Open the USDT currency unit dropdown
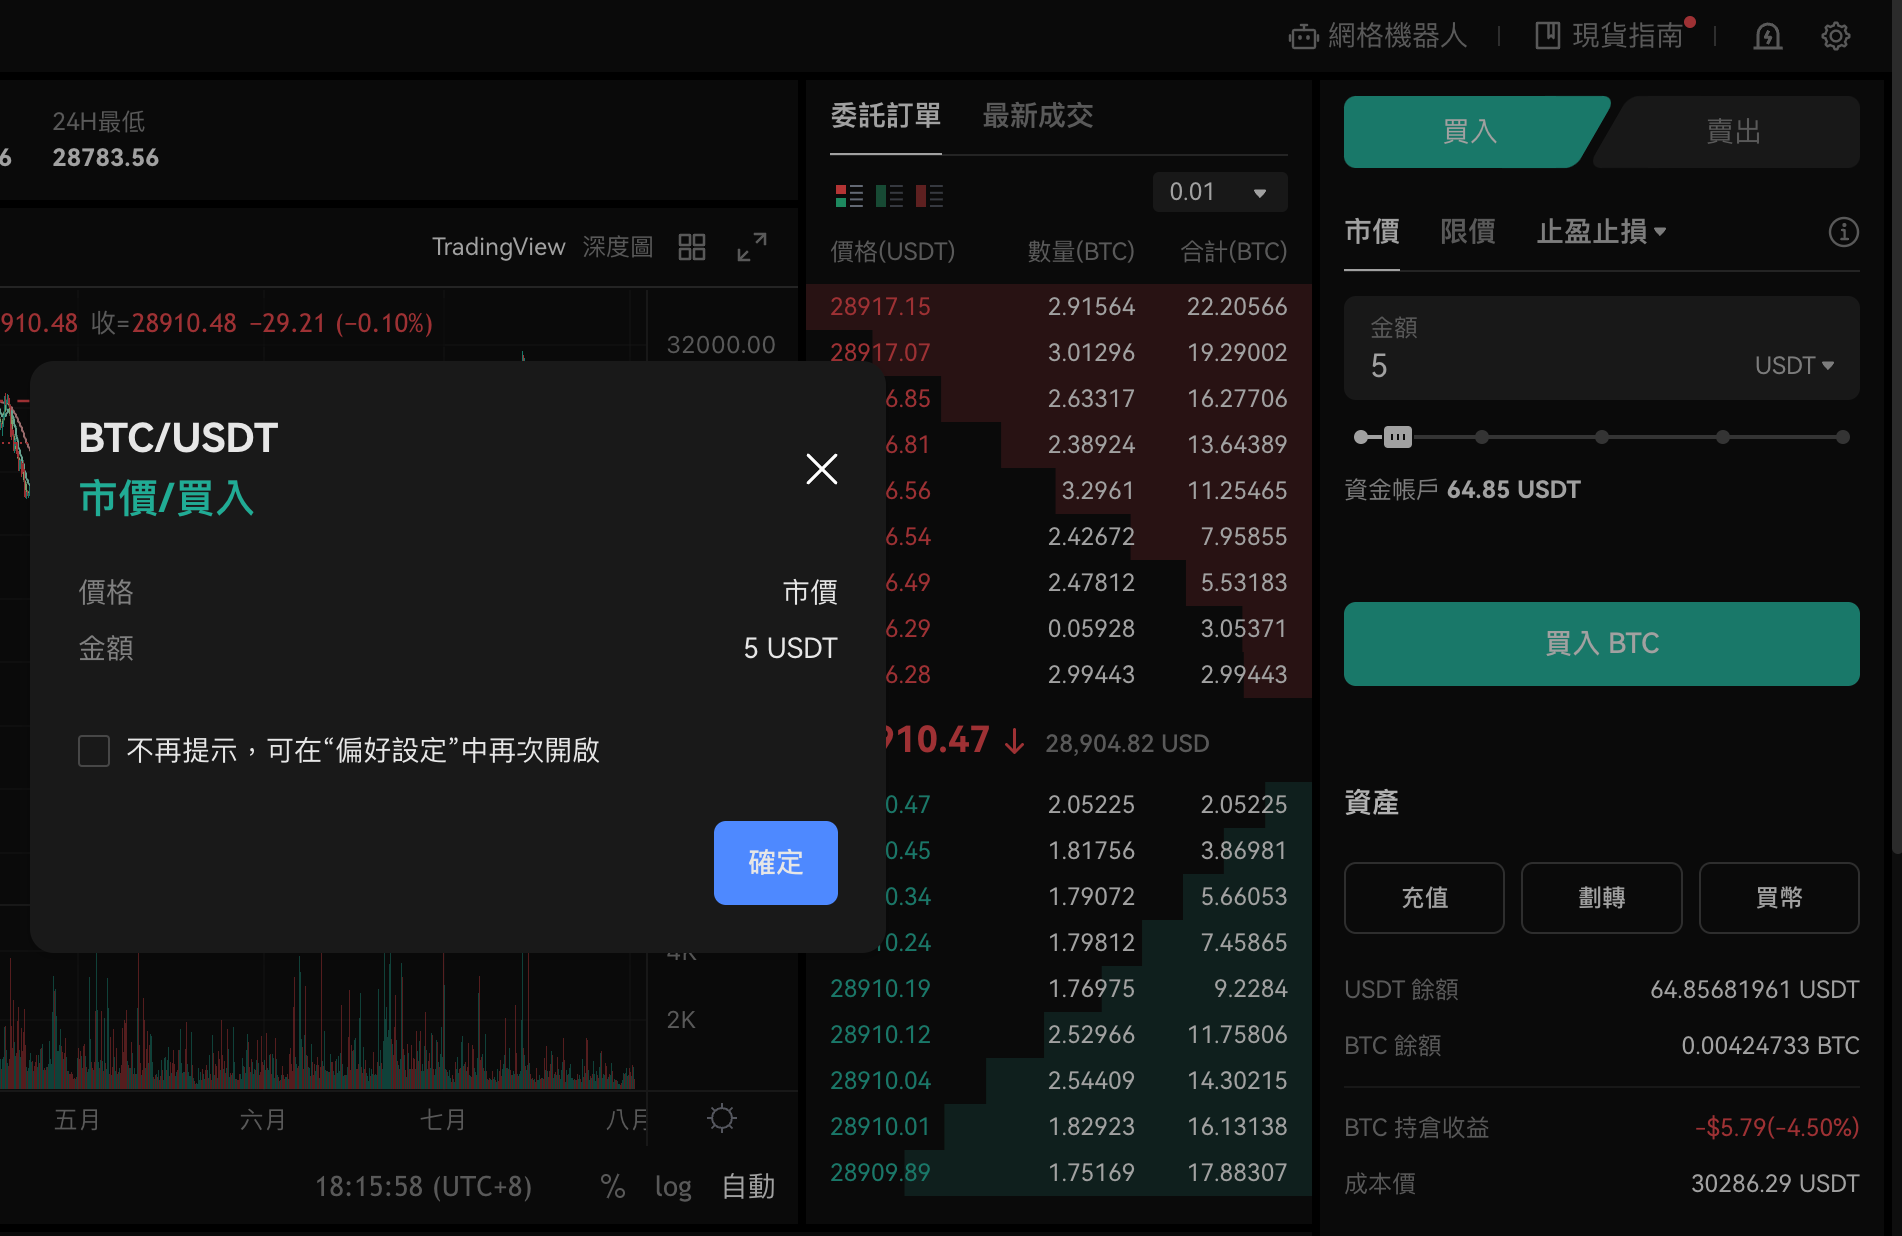The width and height of the screenshot is (1902, 1236). 1794,366
